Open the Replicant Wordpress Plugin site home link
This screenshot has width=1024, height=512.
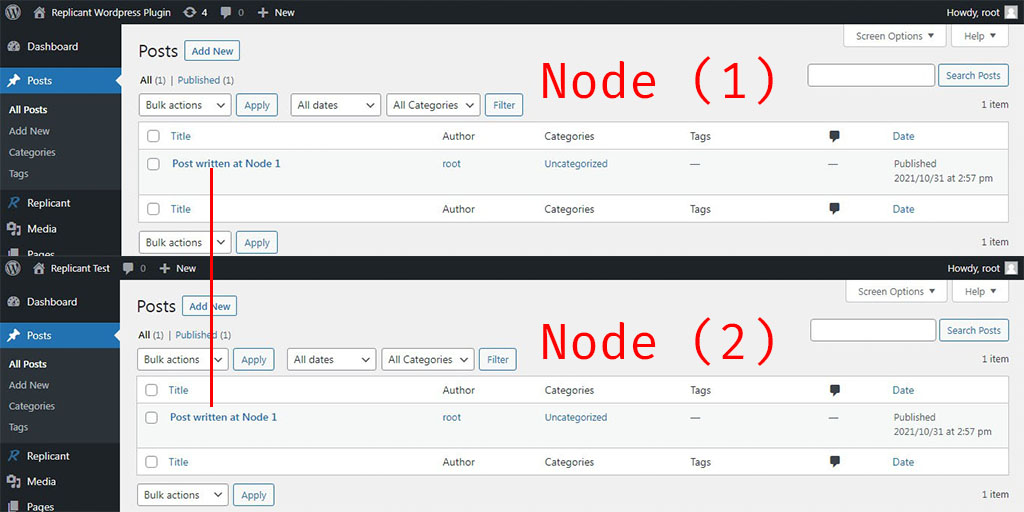pyautogui.click(x=103, y=12)
